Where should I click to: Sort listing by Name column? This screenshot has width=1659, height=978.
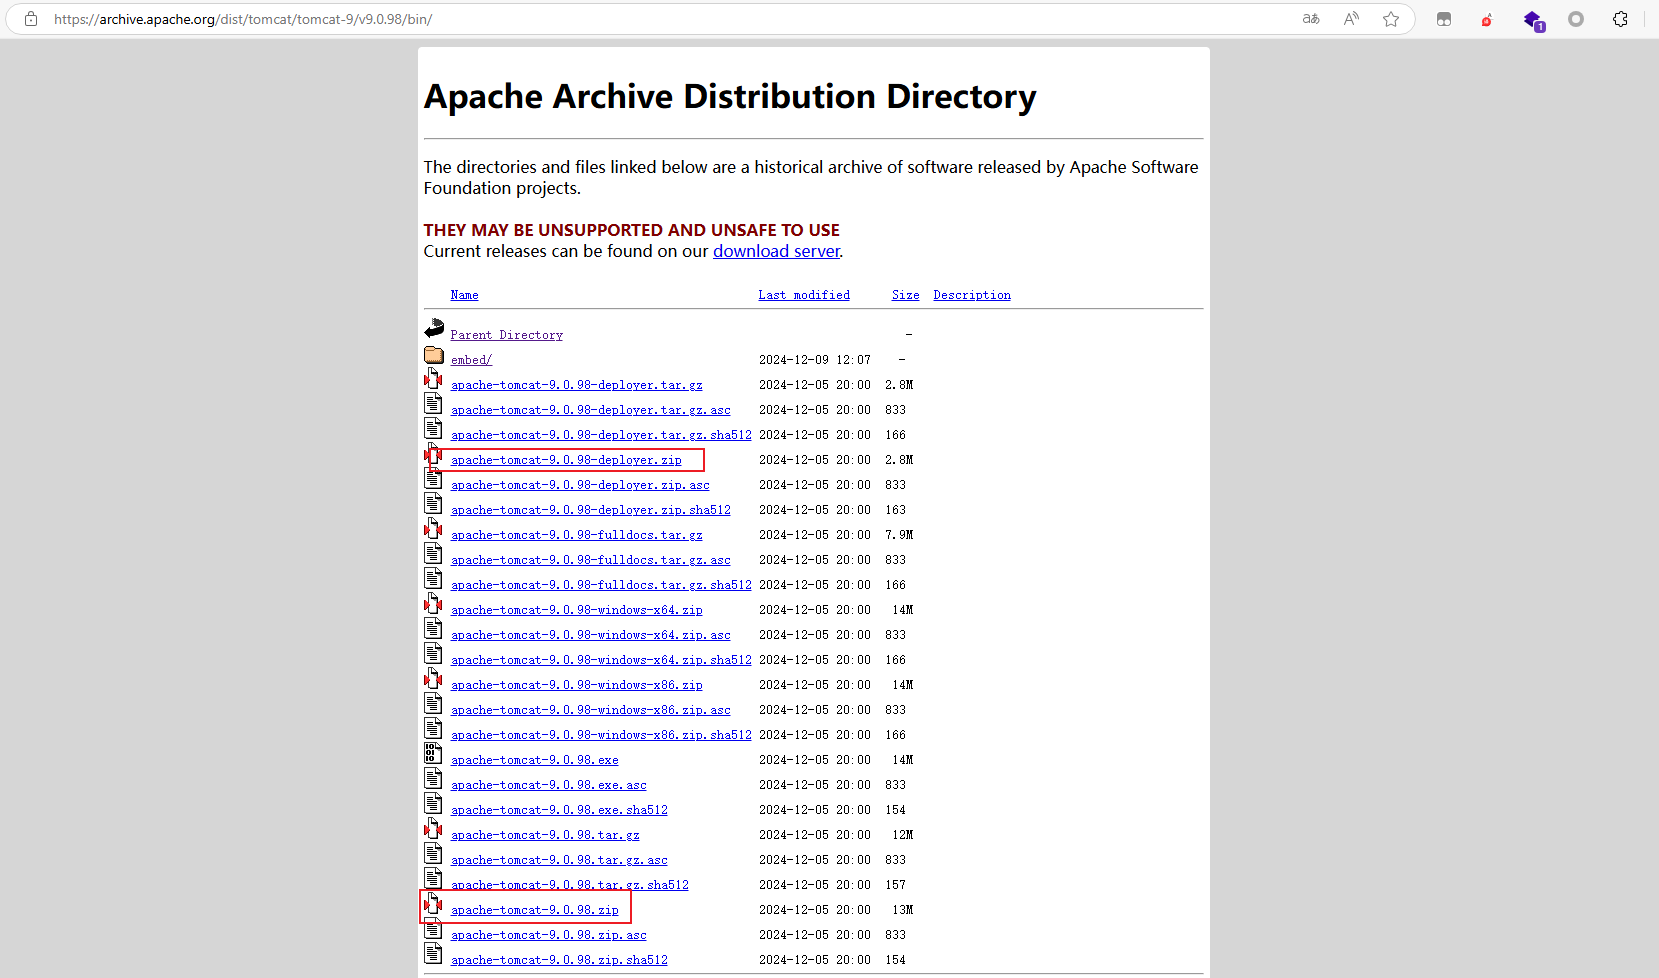464,295
